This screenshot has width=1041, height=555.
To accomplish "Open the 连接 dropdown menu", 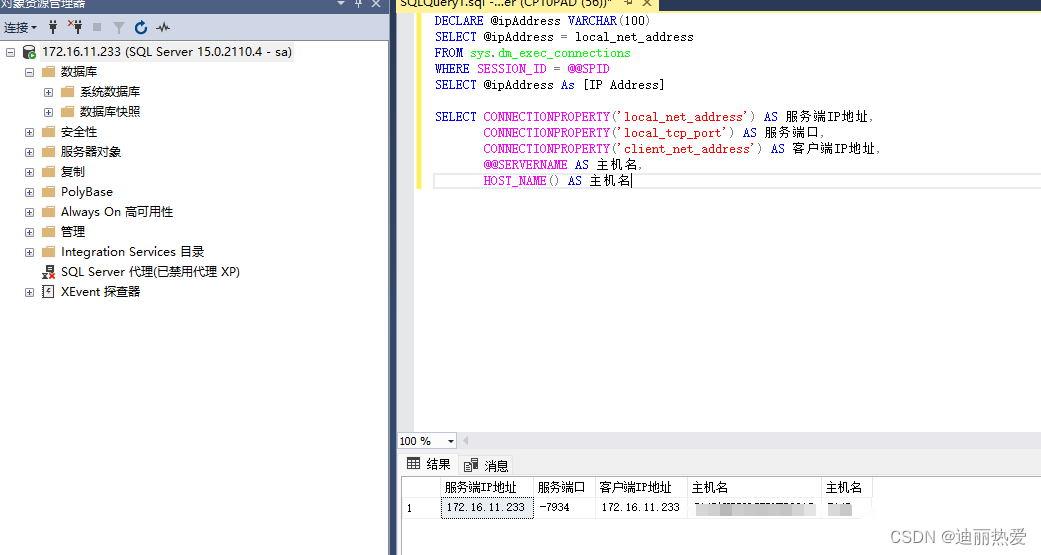I will click(x=20, y=27).
